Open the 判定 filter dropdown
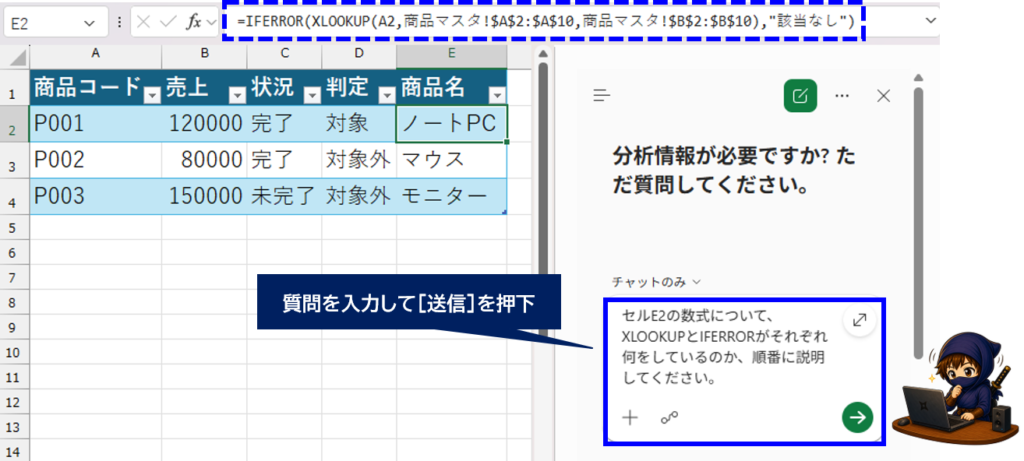Screen dimensions: 1024x461 (x=388, y=96)
